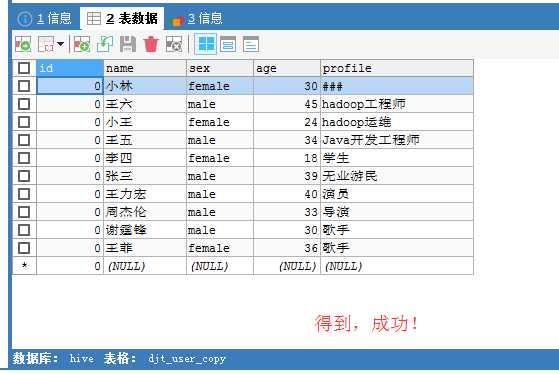Select the name cell 王六
This screenshot has width=559, height=374.
click(x=145, y=104)
